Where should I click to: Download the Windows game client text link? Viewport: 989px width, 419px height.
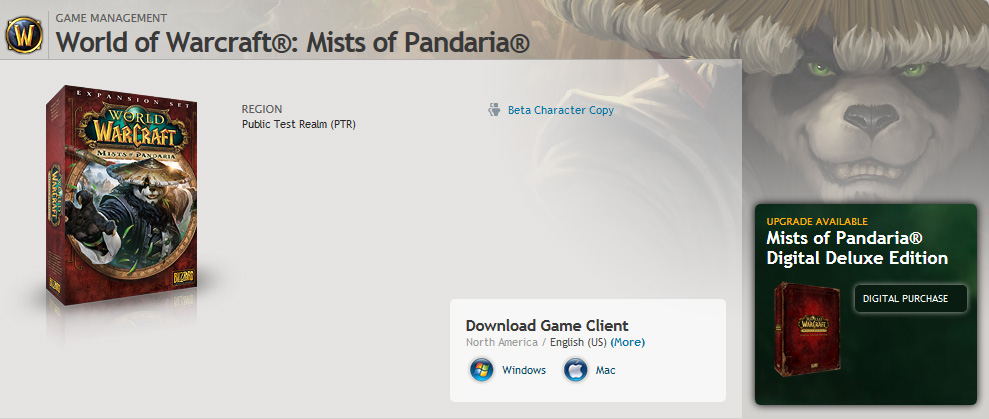coord(524,370)
